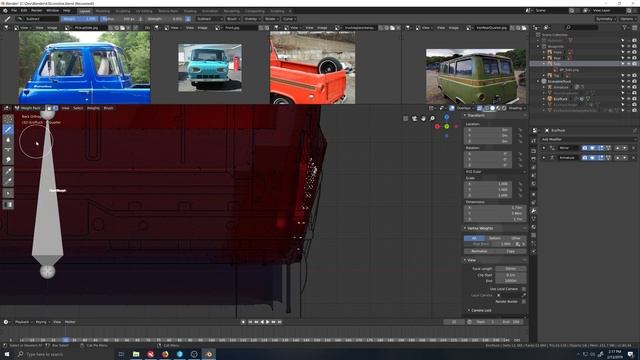Select the Blur weight tool
Image resolution: width=640 pixels, height=360 pixels.
(8, 140)
